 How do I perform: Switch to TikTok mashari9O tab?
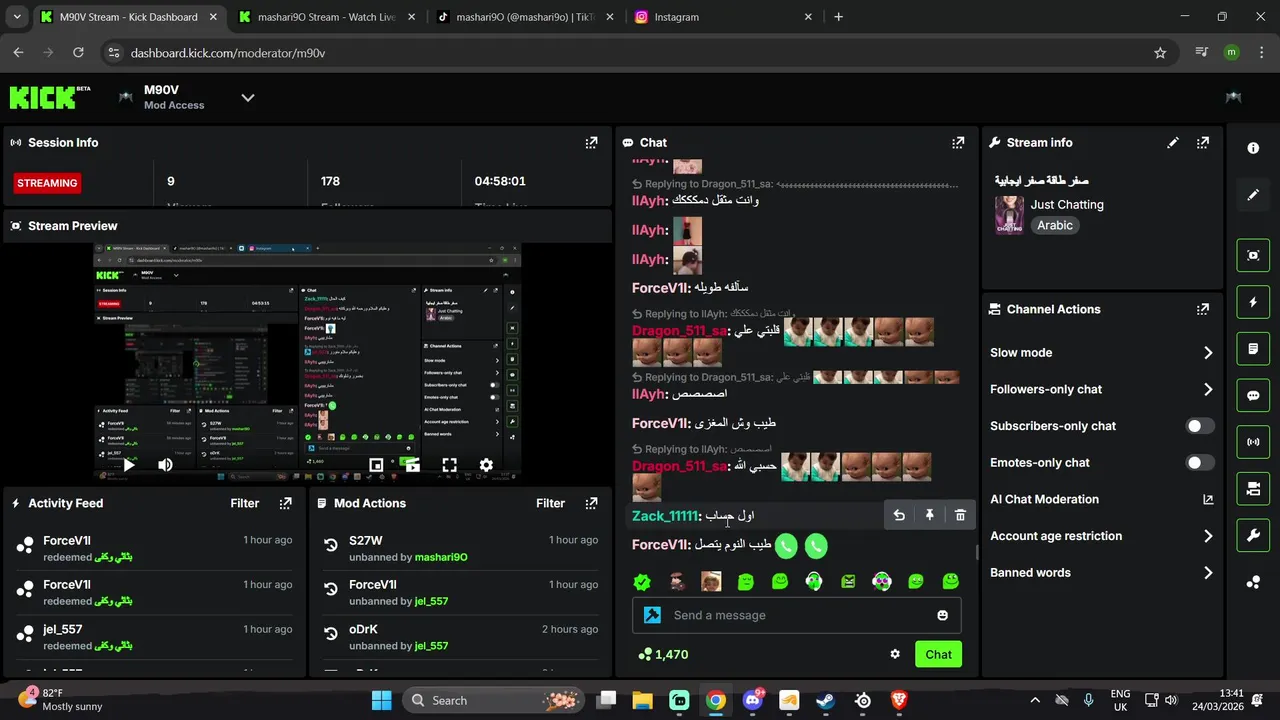point(524,17)
